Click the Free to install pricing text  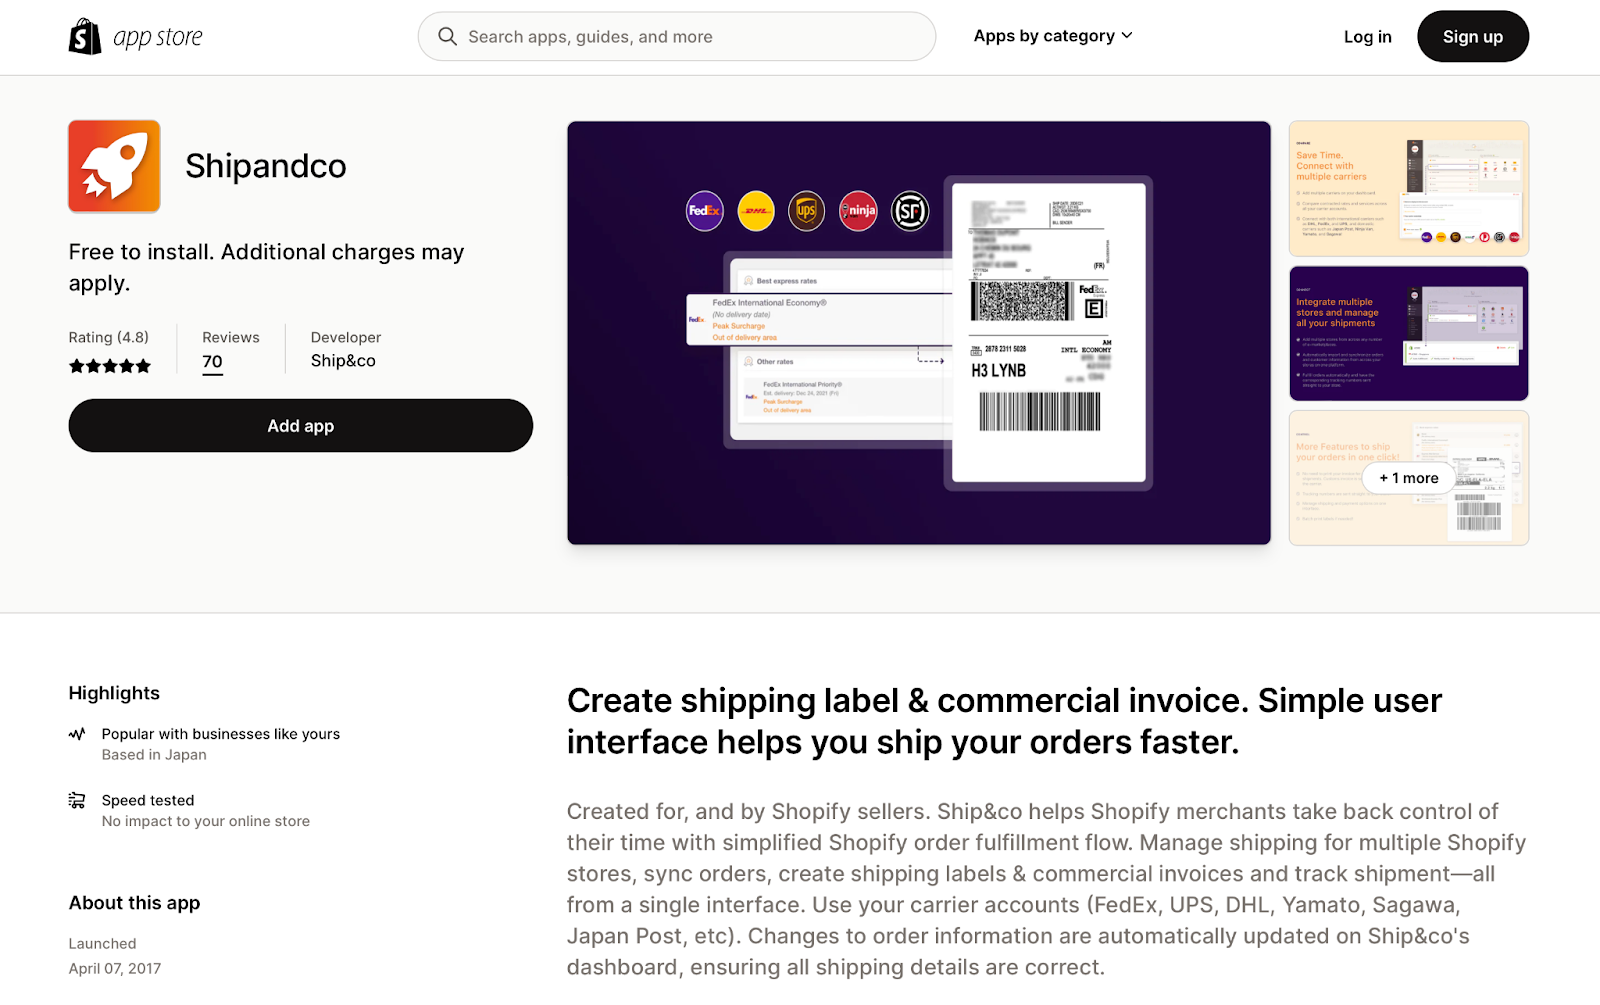coord(266,267)
